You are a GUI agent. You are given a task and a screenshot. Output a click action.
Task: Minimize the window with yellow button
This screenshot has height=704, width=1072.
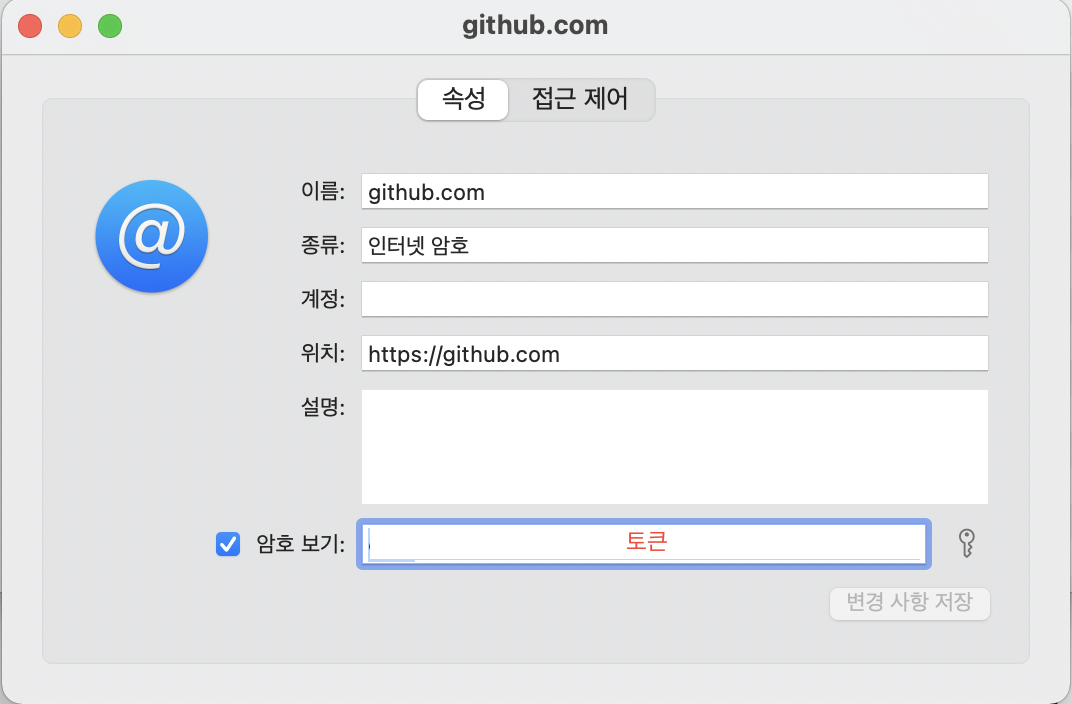pyautogui.click(x=70, y=26)
